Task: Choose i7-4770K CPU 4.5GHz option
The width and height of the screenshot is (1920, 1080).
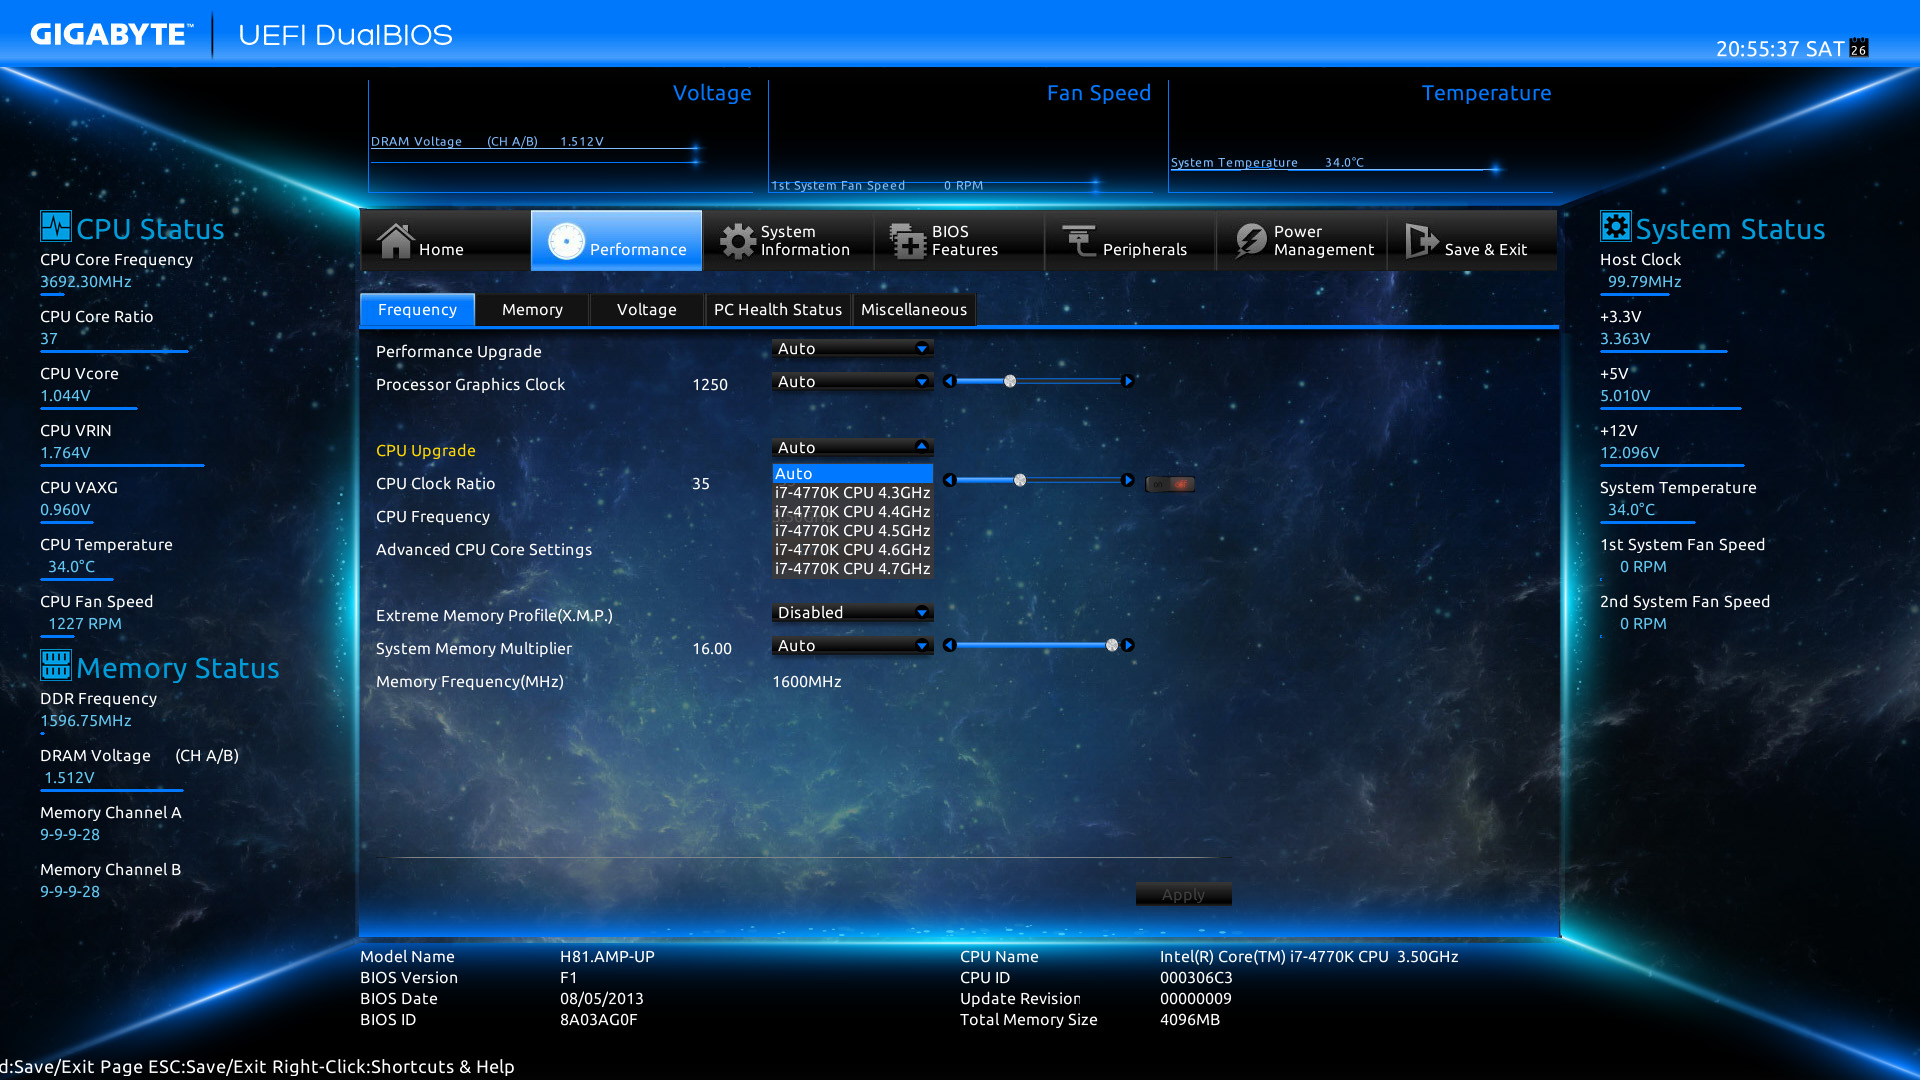Action: pyautogui.click(x=852, y=530)
